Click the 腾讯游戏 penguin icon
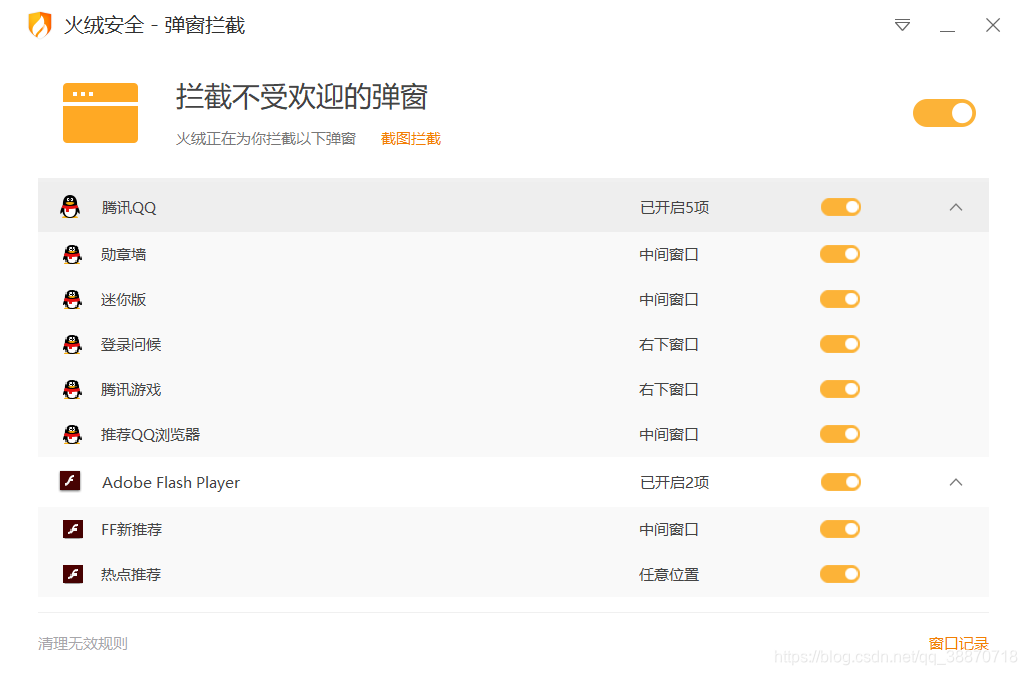Screen dimensions: 1027x675 71,389
